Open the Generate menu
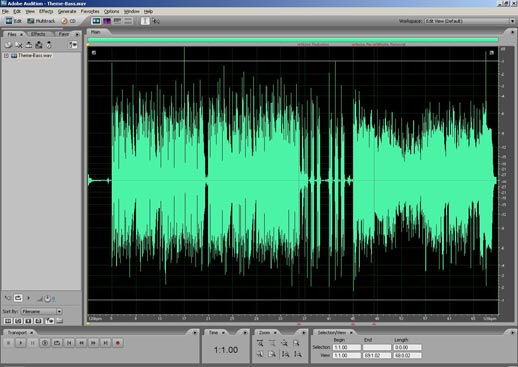This screenshot has width=518, height=367. (x=67, y=11)
